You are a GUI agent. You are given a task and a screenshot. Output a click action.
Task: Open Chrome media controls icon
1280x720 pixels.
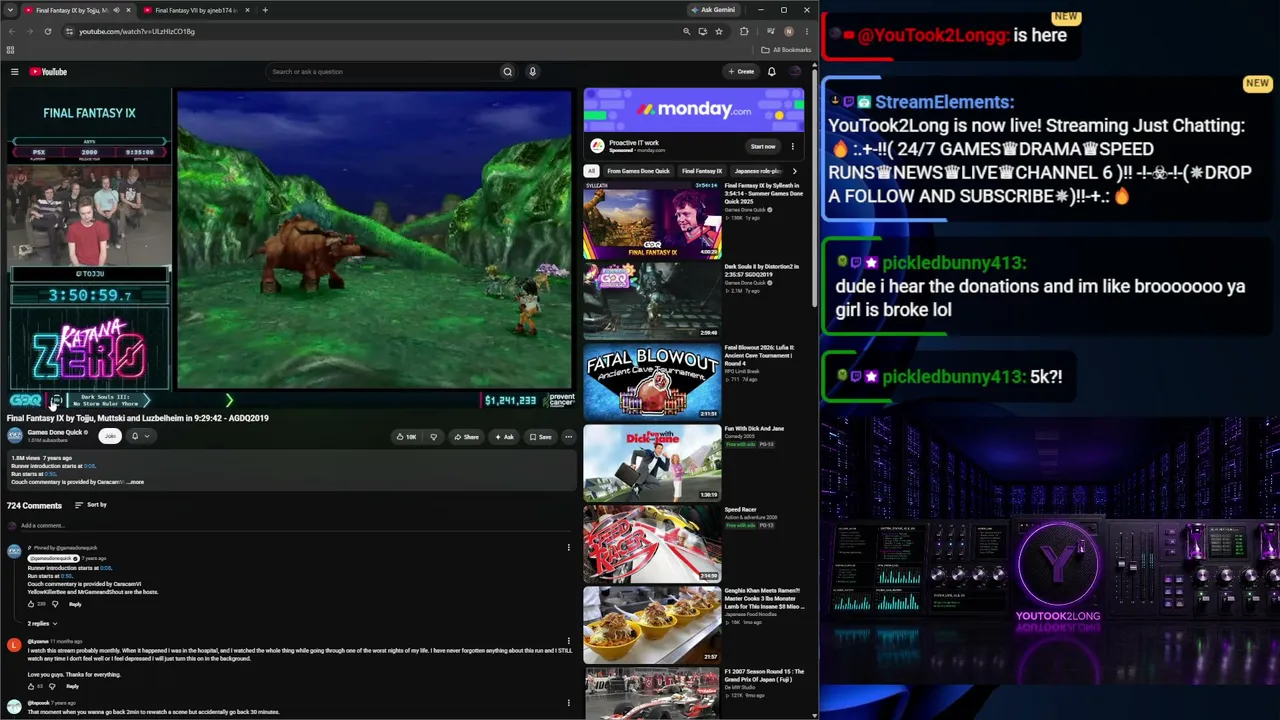(x=770, y=31)
